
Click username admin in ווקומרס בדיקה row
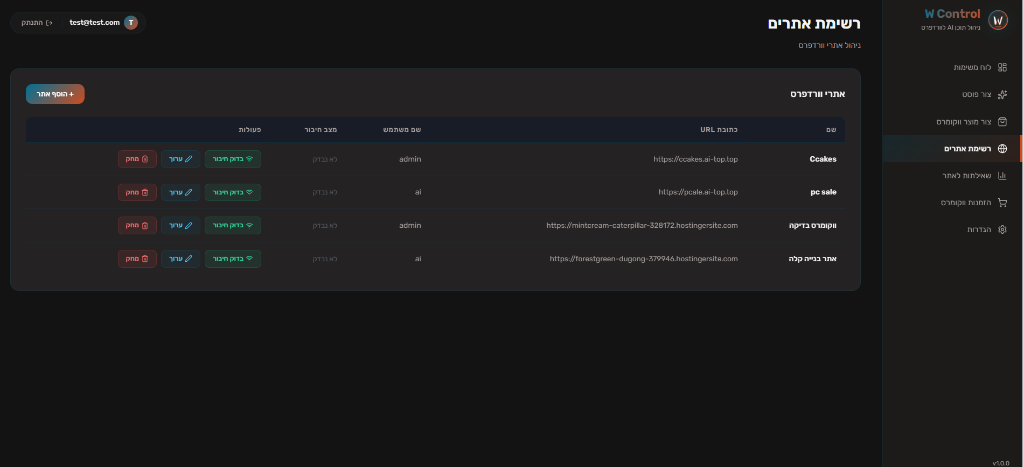[x=410, y=225]
